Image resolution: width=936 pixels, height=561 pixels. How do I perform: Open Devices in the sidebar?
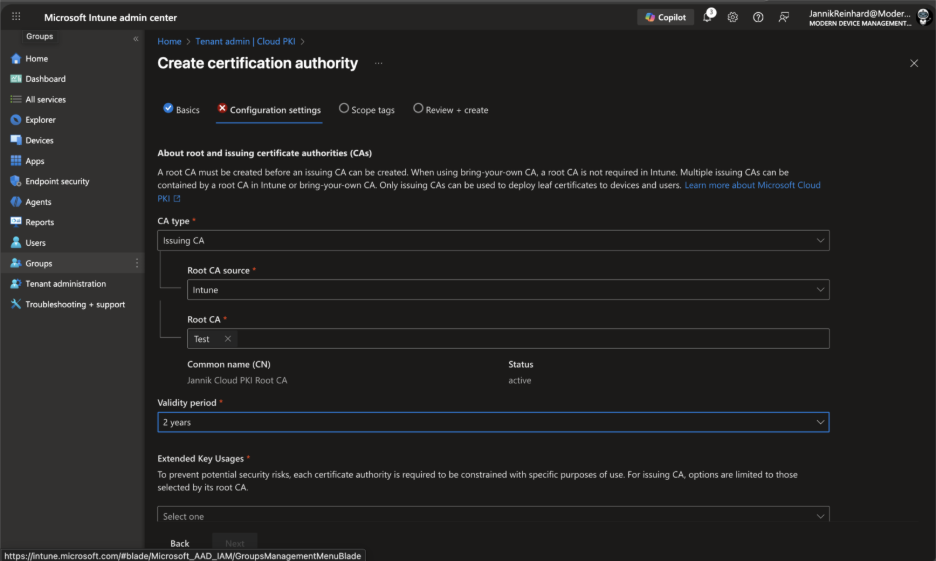[x=39, y=141]
